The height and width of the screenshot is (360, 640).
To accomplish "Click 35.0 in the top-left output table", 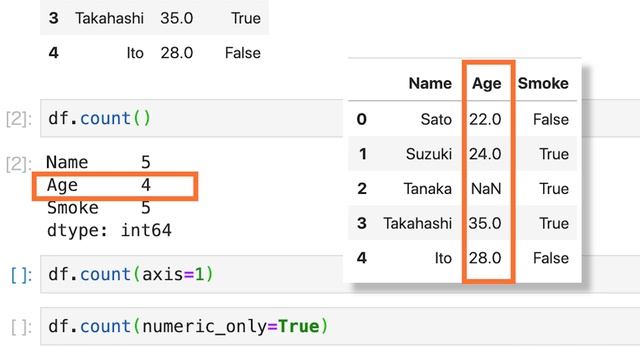I will [x=176, y=18].
